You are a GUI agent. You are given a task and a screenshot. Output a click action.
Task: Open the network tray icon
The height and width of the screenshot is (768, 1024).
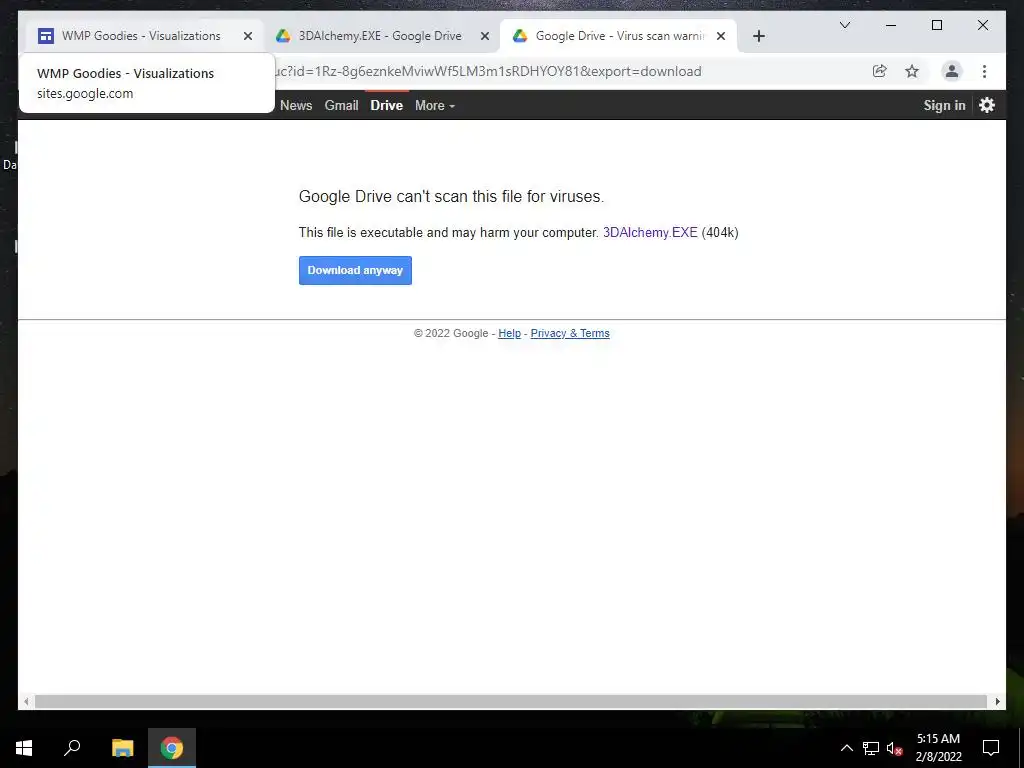tap(871, 748)
